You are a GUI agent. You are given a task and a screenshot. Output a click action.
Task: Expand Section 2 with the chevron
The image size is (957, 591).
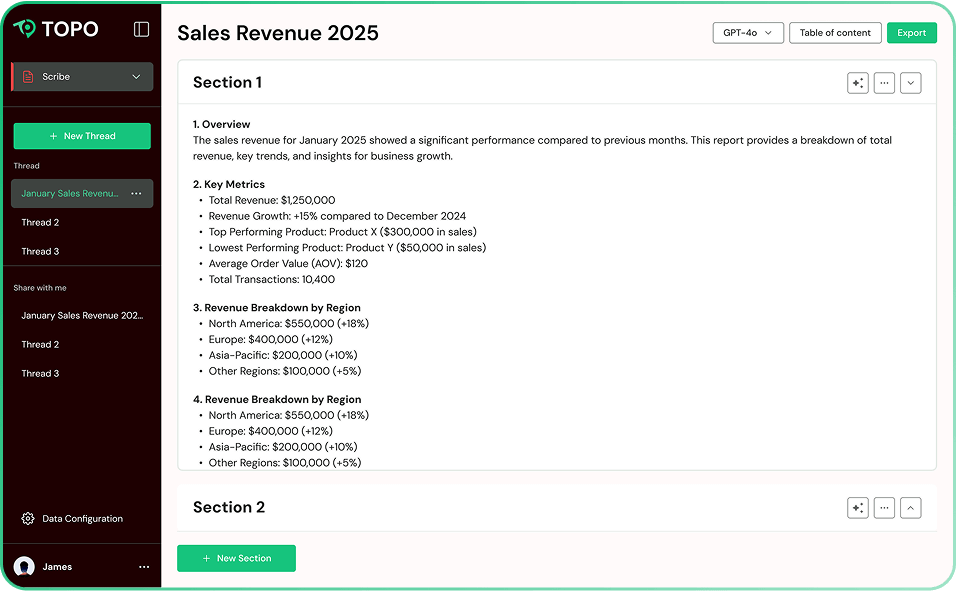[x=910, y=508]
